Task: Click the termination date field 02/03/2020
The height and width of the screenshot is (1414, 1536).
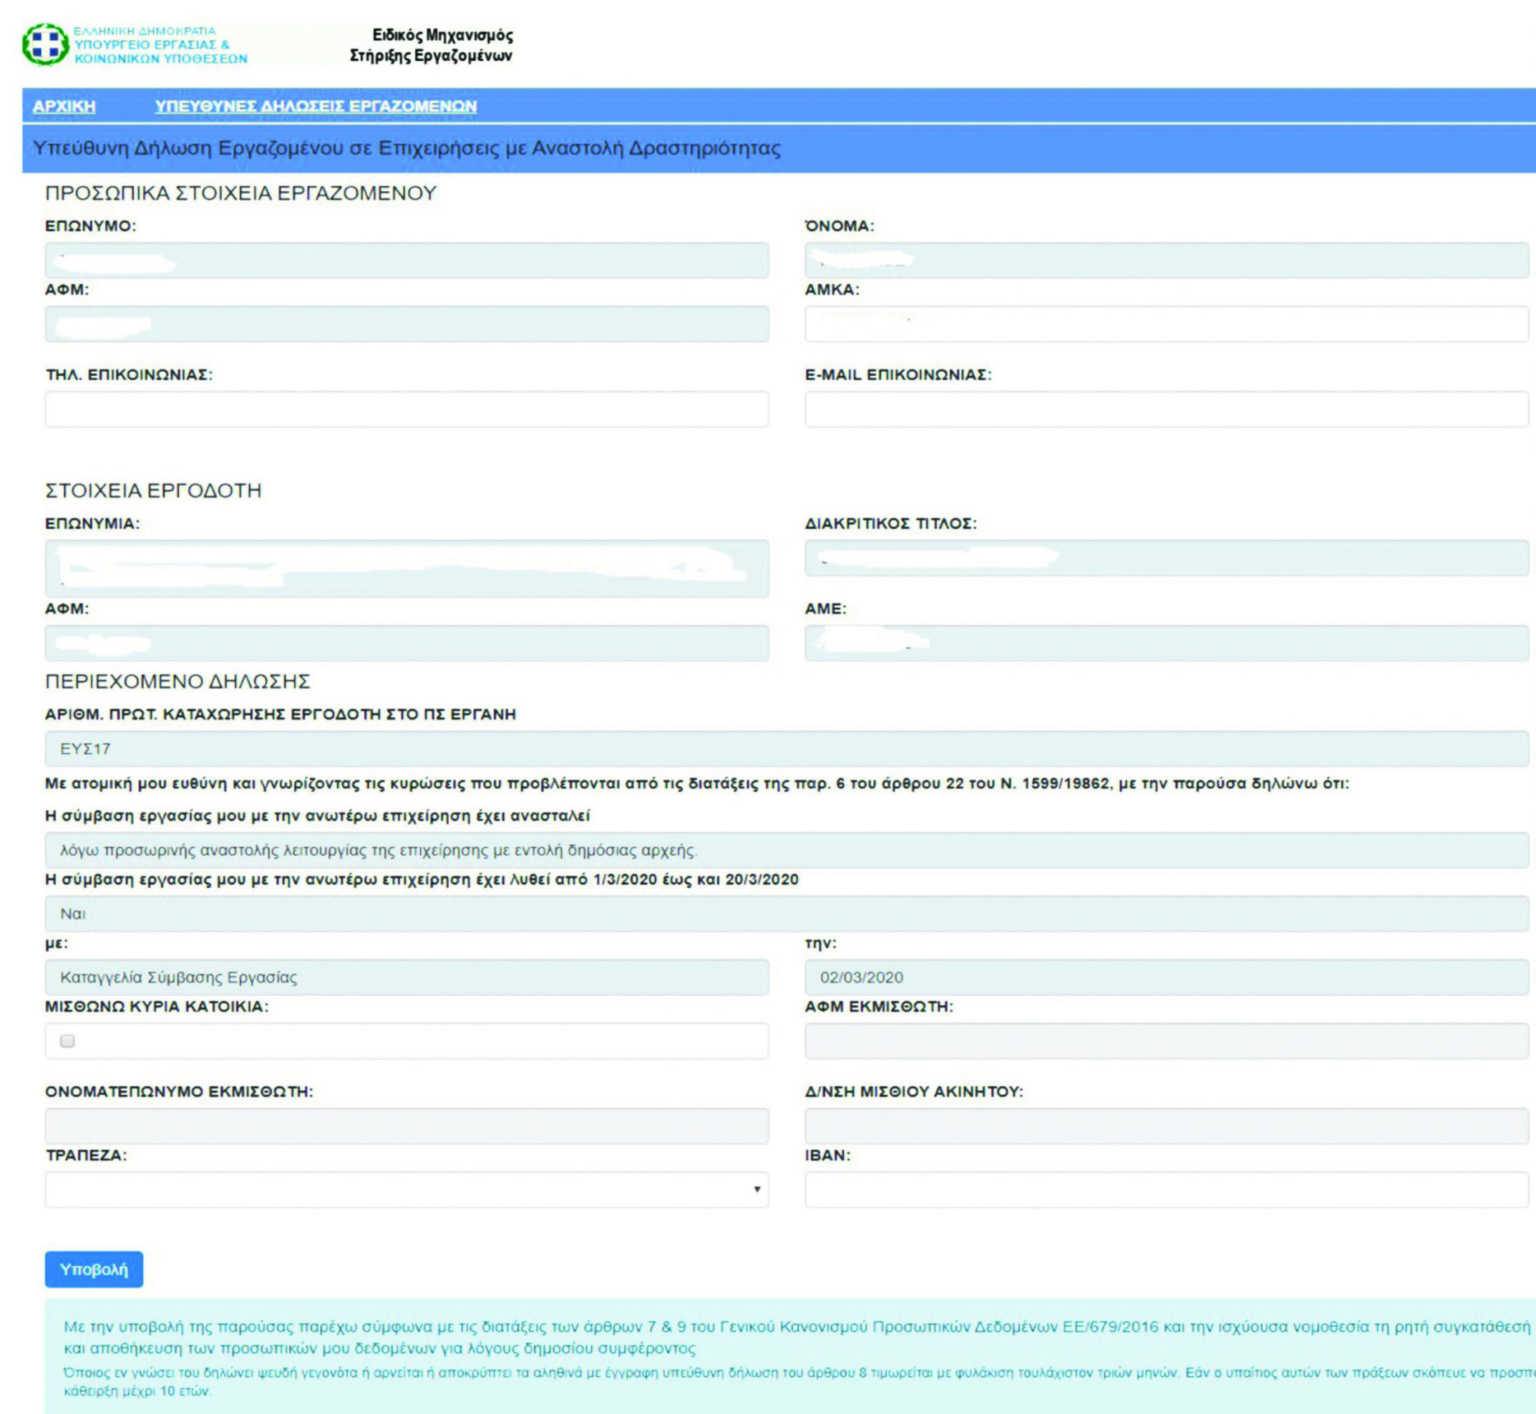Action: (x=1166, y=977)
